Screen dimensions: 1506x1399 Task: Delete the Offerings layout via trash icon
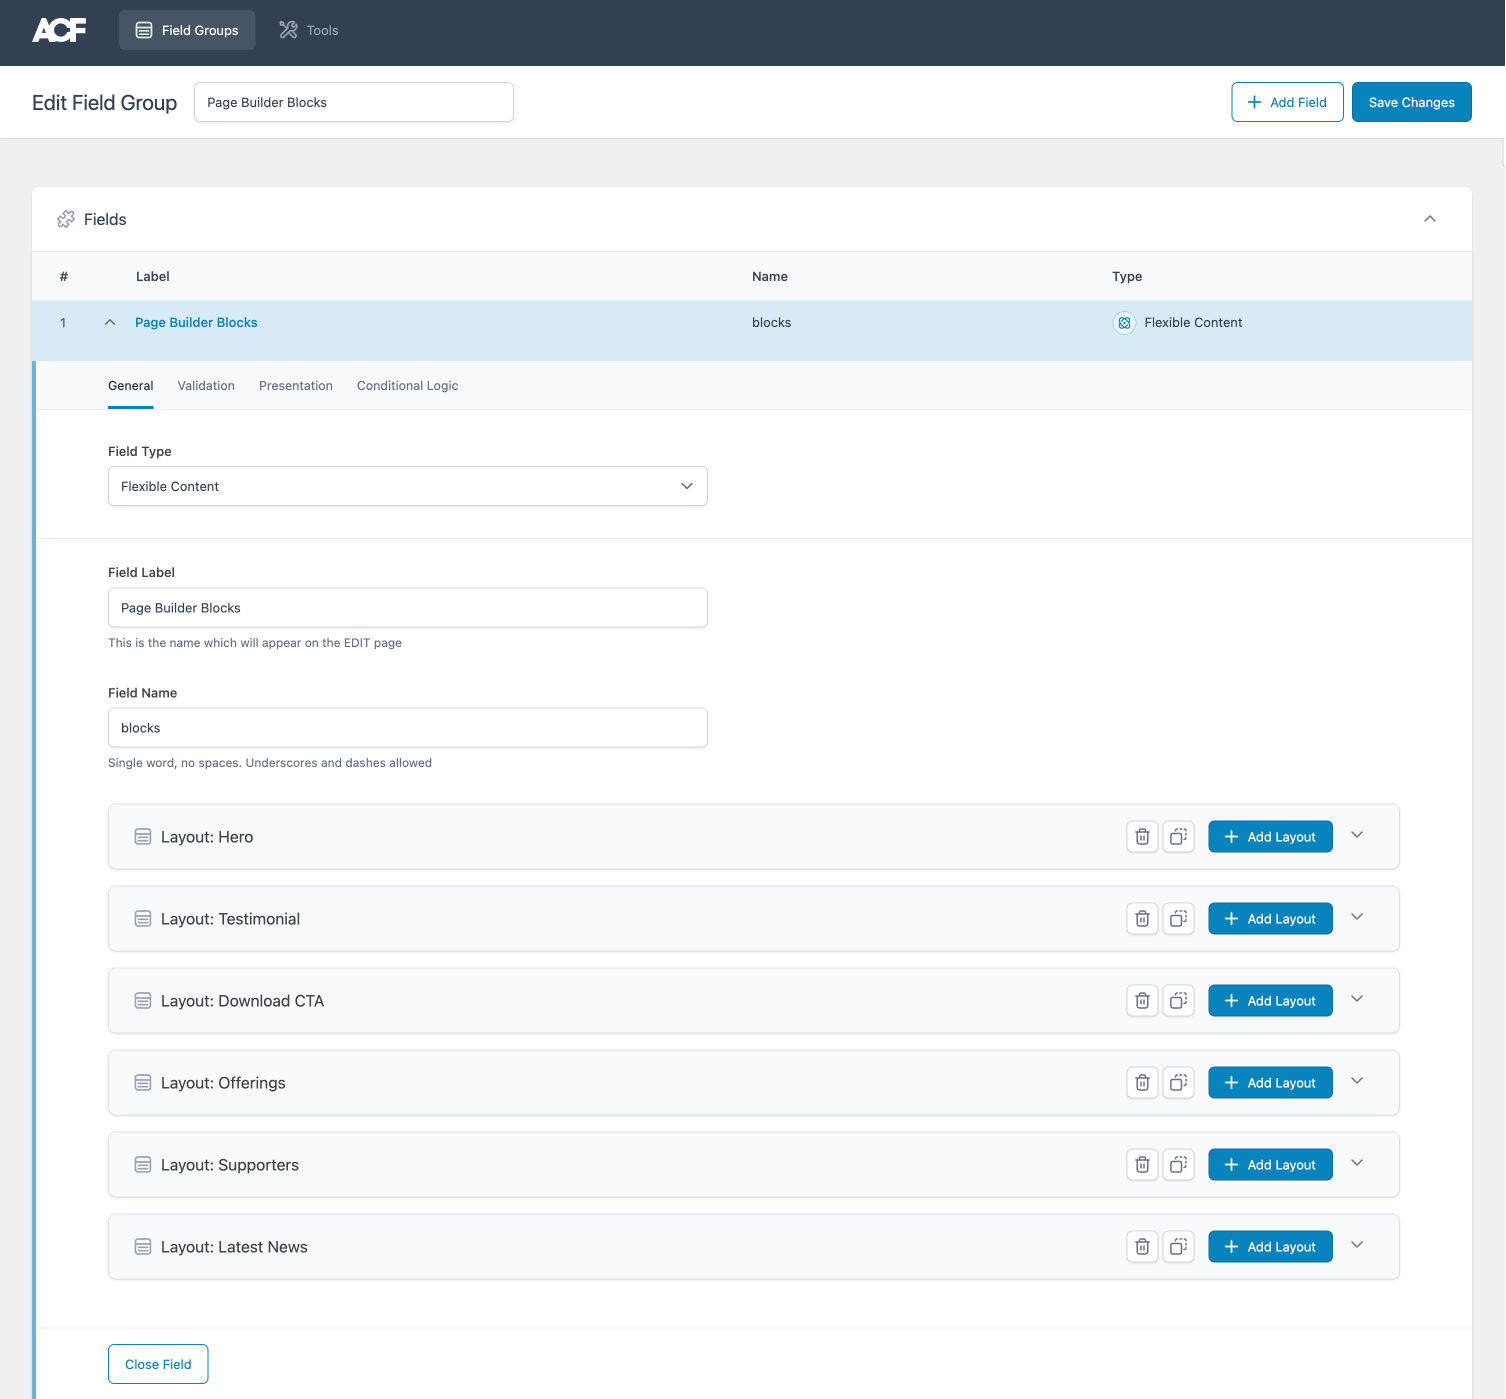click(1142, 1083)
